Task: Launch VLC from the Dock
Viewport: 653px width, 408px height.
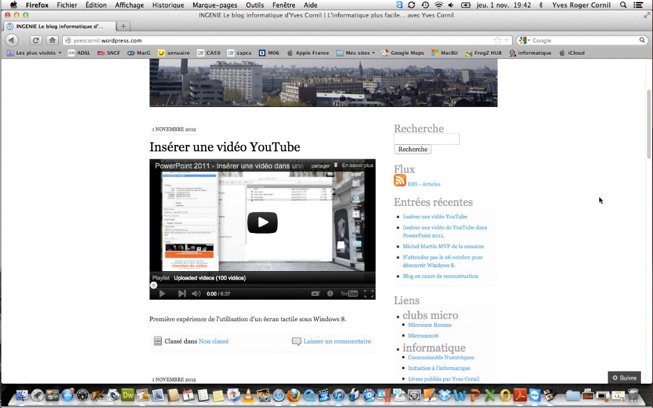Action: point(248,395)
